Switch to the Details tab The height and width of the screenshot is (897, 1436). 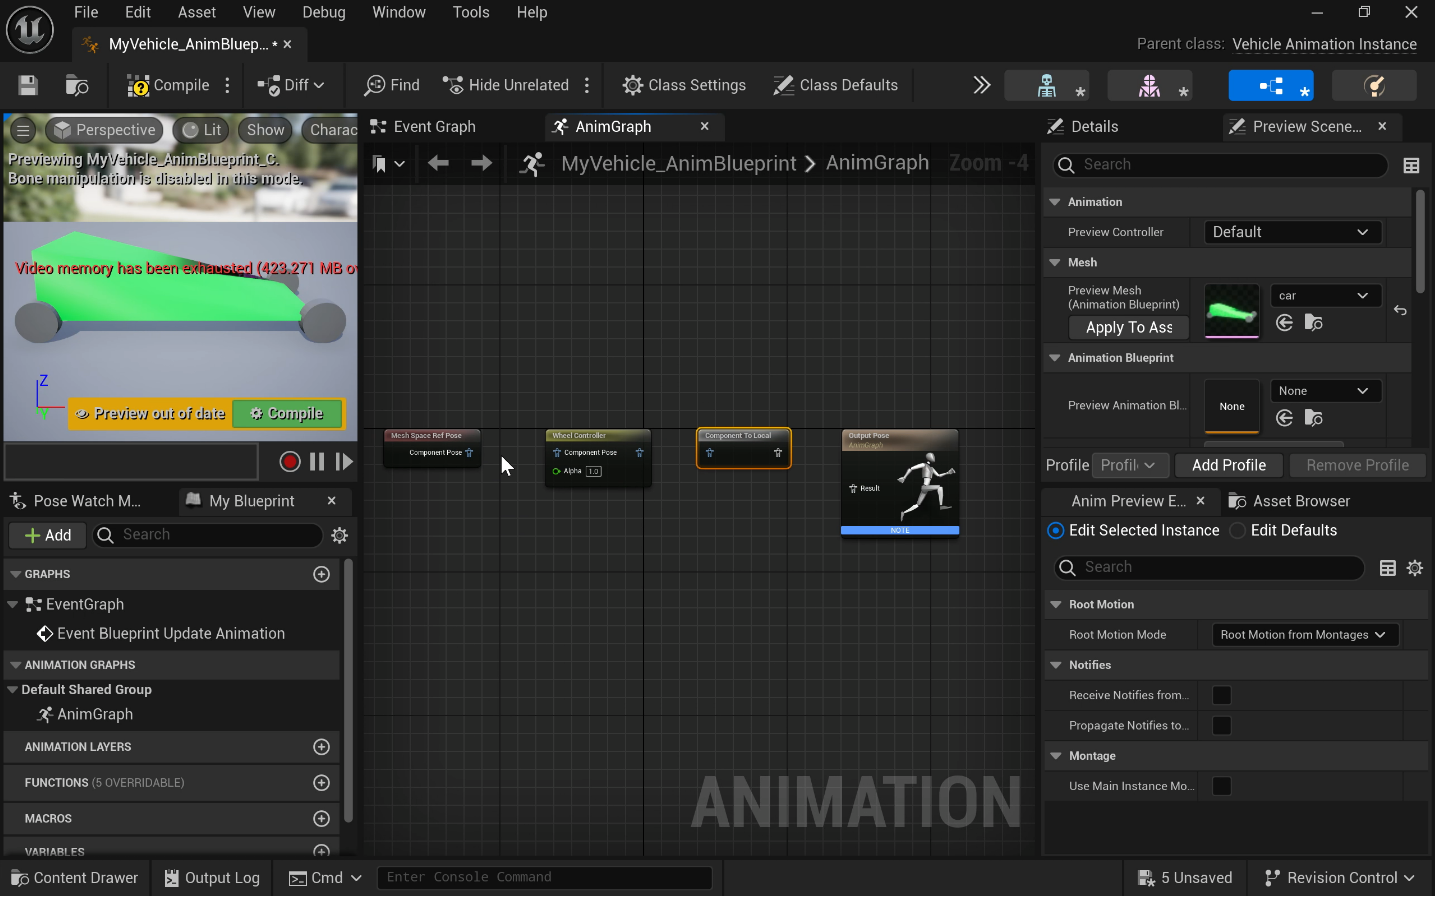pyautogui.click(x=1083, y=127)
